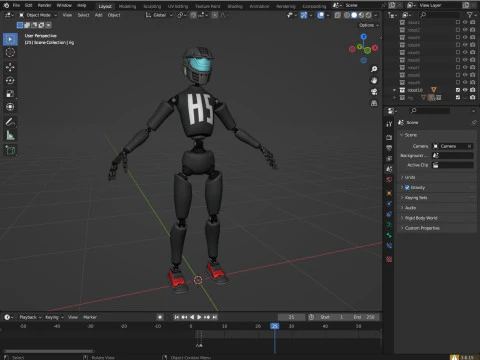The width and height of the screenshot is (480, 360).
Task: Select the Move tool
Action: pos(10,67)
